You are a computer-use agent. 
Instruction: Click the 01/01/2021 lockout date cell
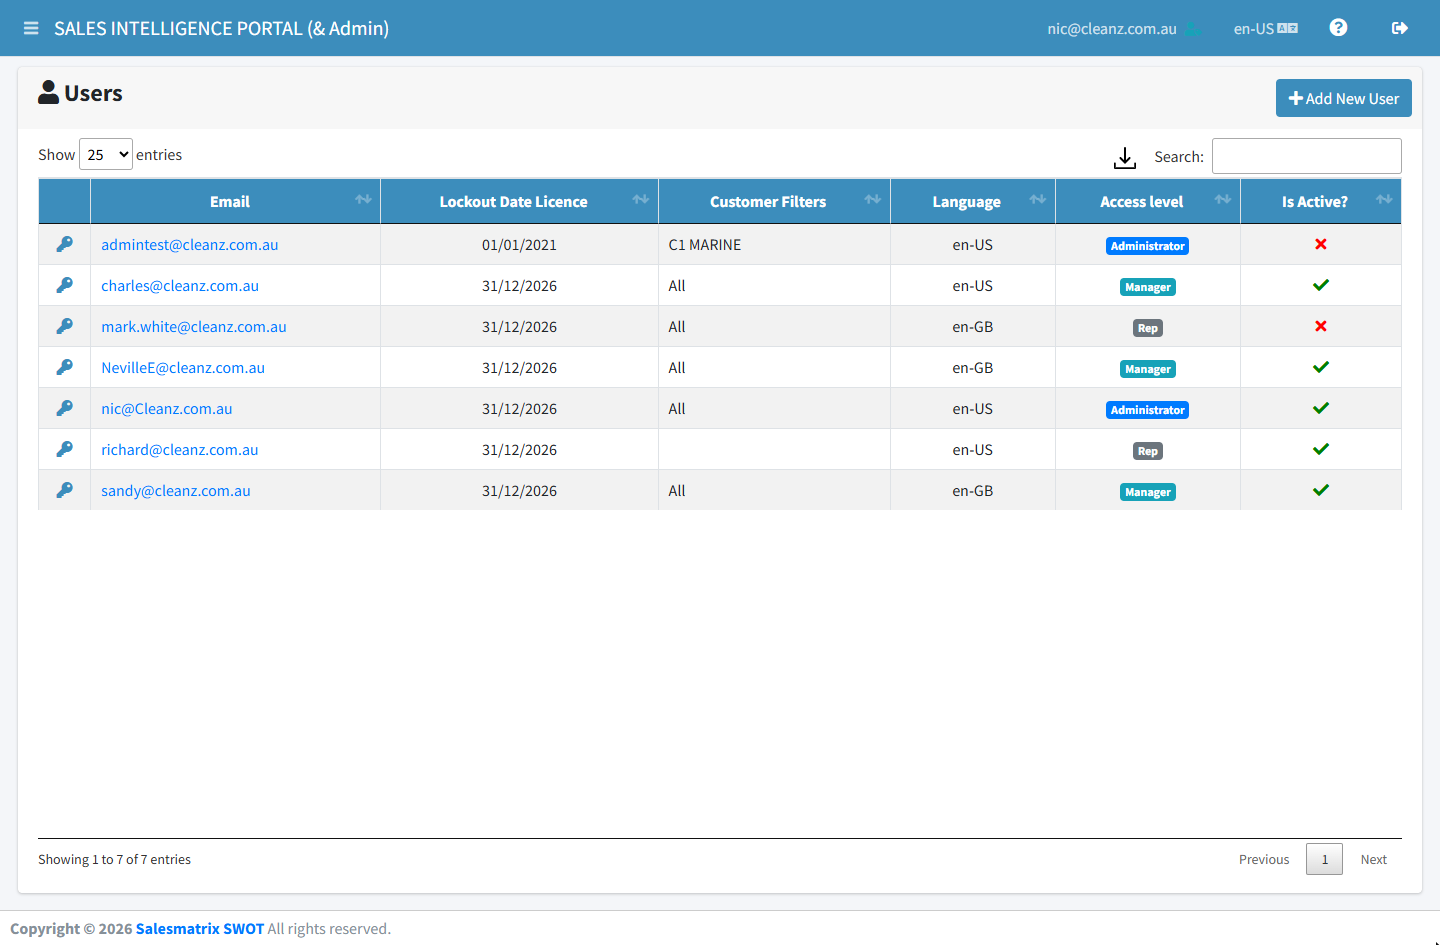pyautogui.click(x=519, y=245)
